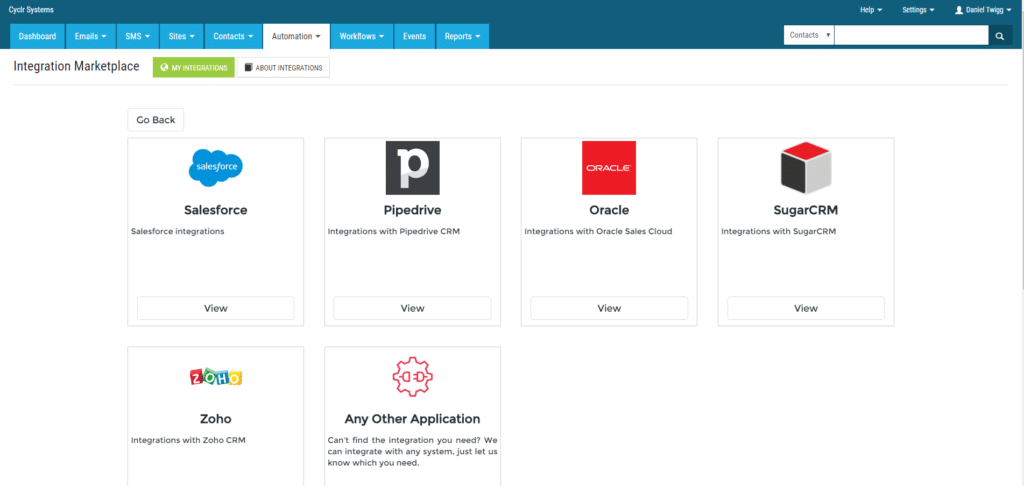Screen dimensions: 1024x486
Task: Expand the Workflows menu
Action: [362, 37]
